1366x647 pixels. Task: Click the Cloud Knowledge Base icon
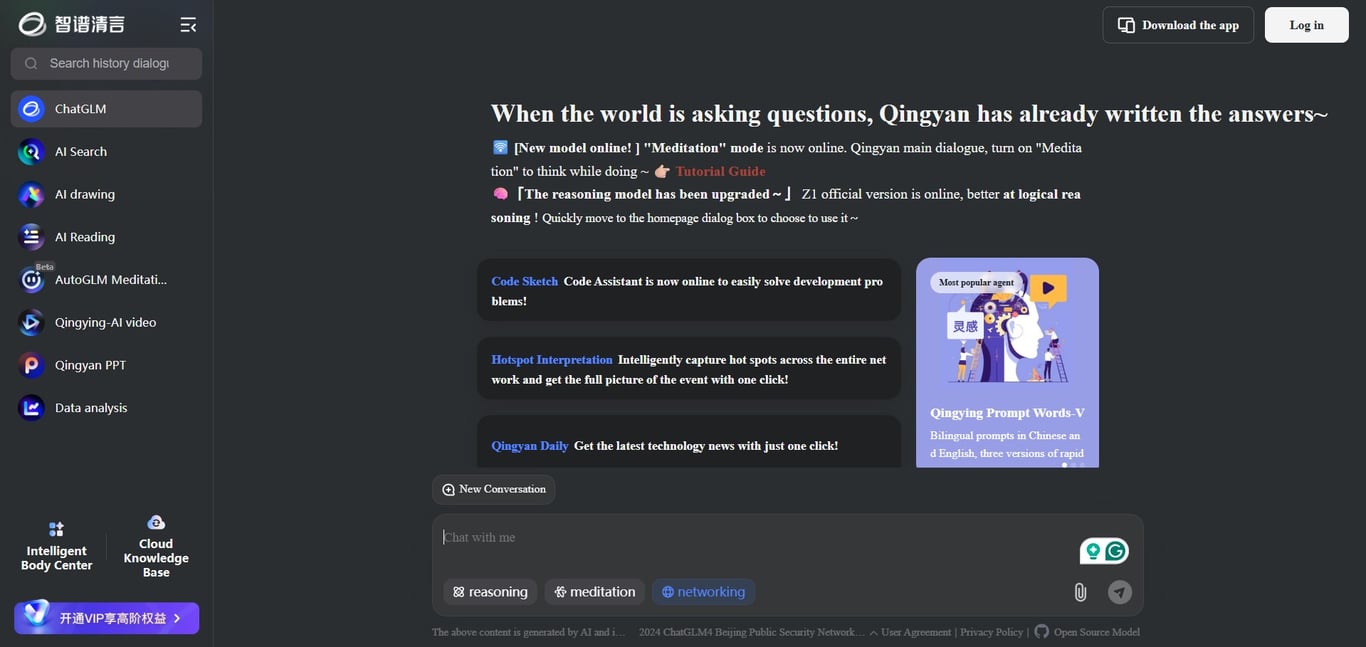(156, 522)
